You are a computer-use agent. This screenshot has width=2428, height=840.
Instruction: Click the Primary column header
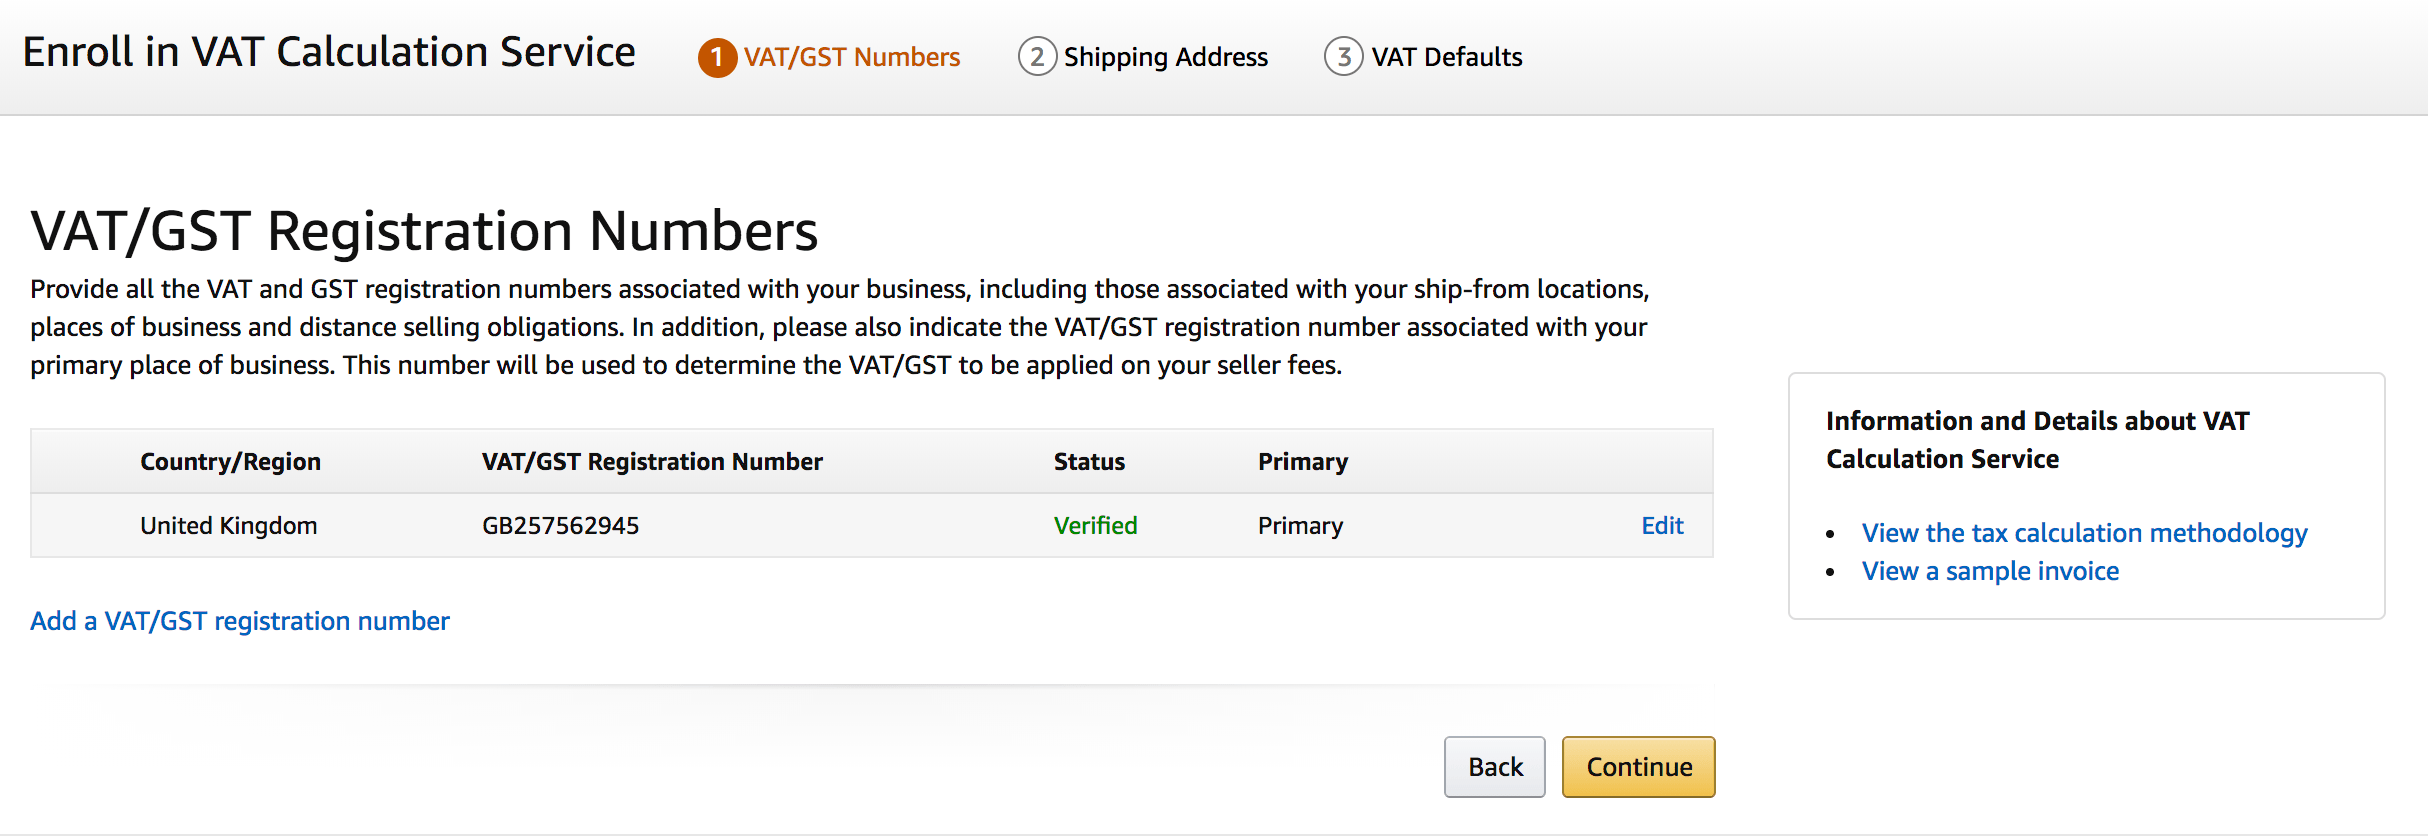click(x=1302, y=462)
